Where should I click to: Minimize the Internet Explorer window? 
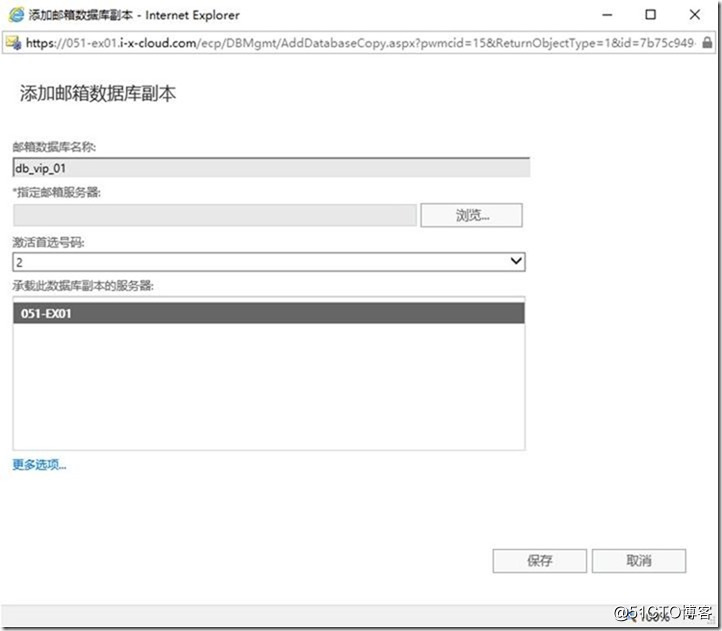pyautogui.click(x=608, y=15)
